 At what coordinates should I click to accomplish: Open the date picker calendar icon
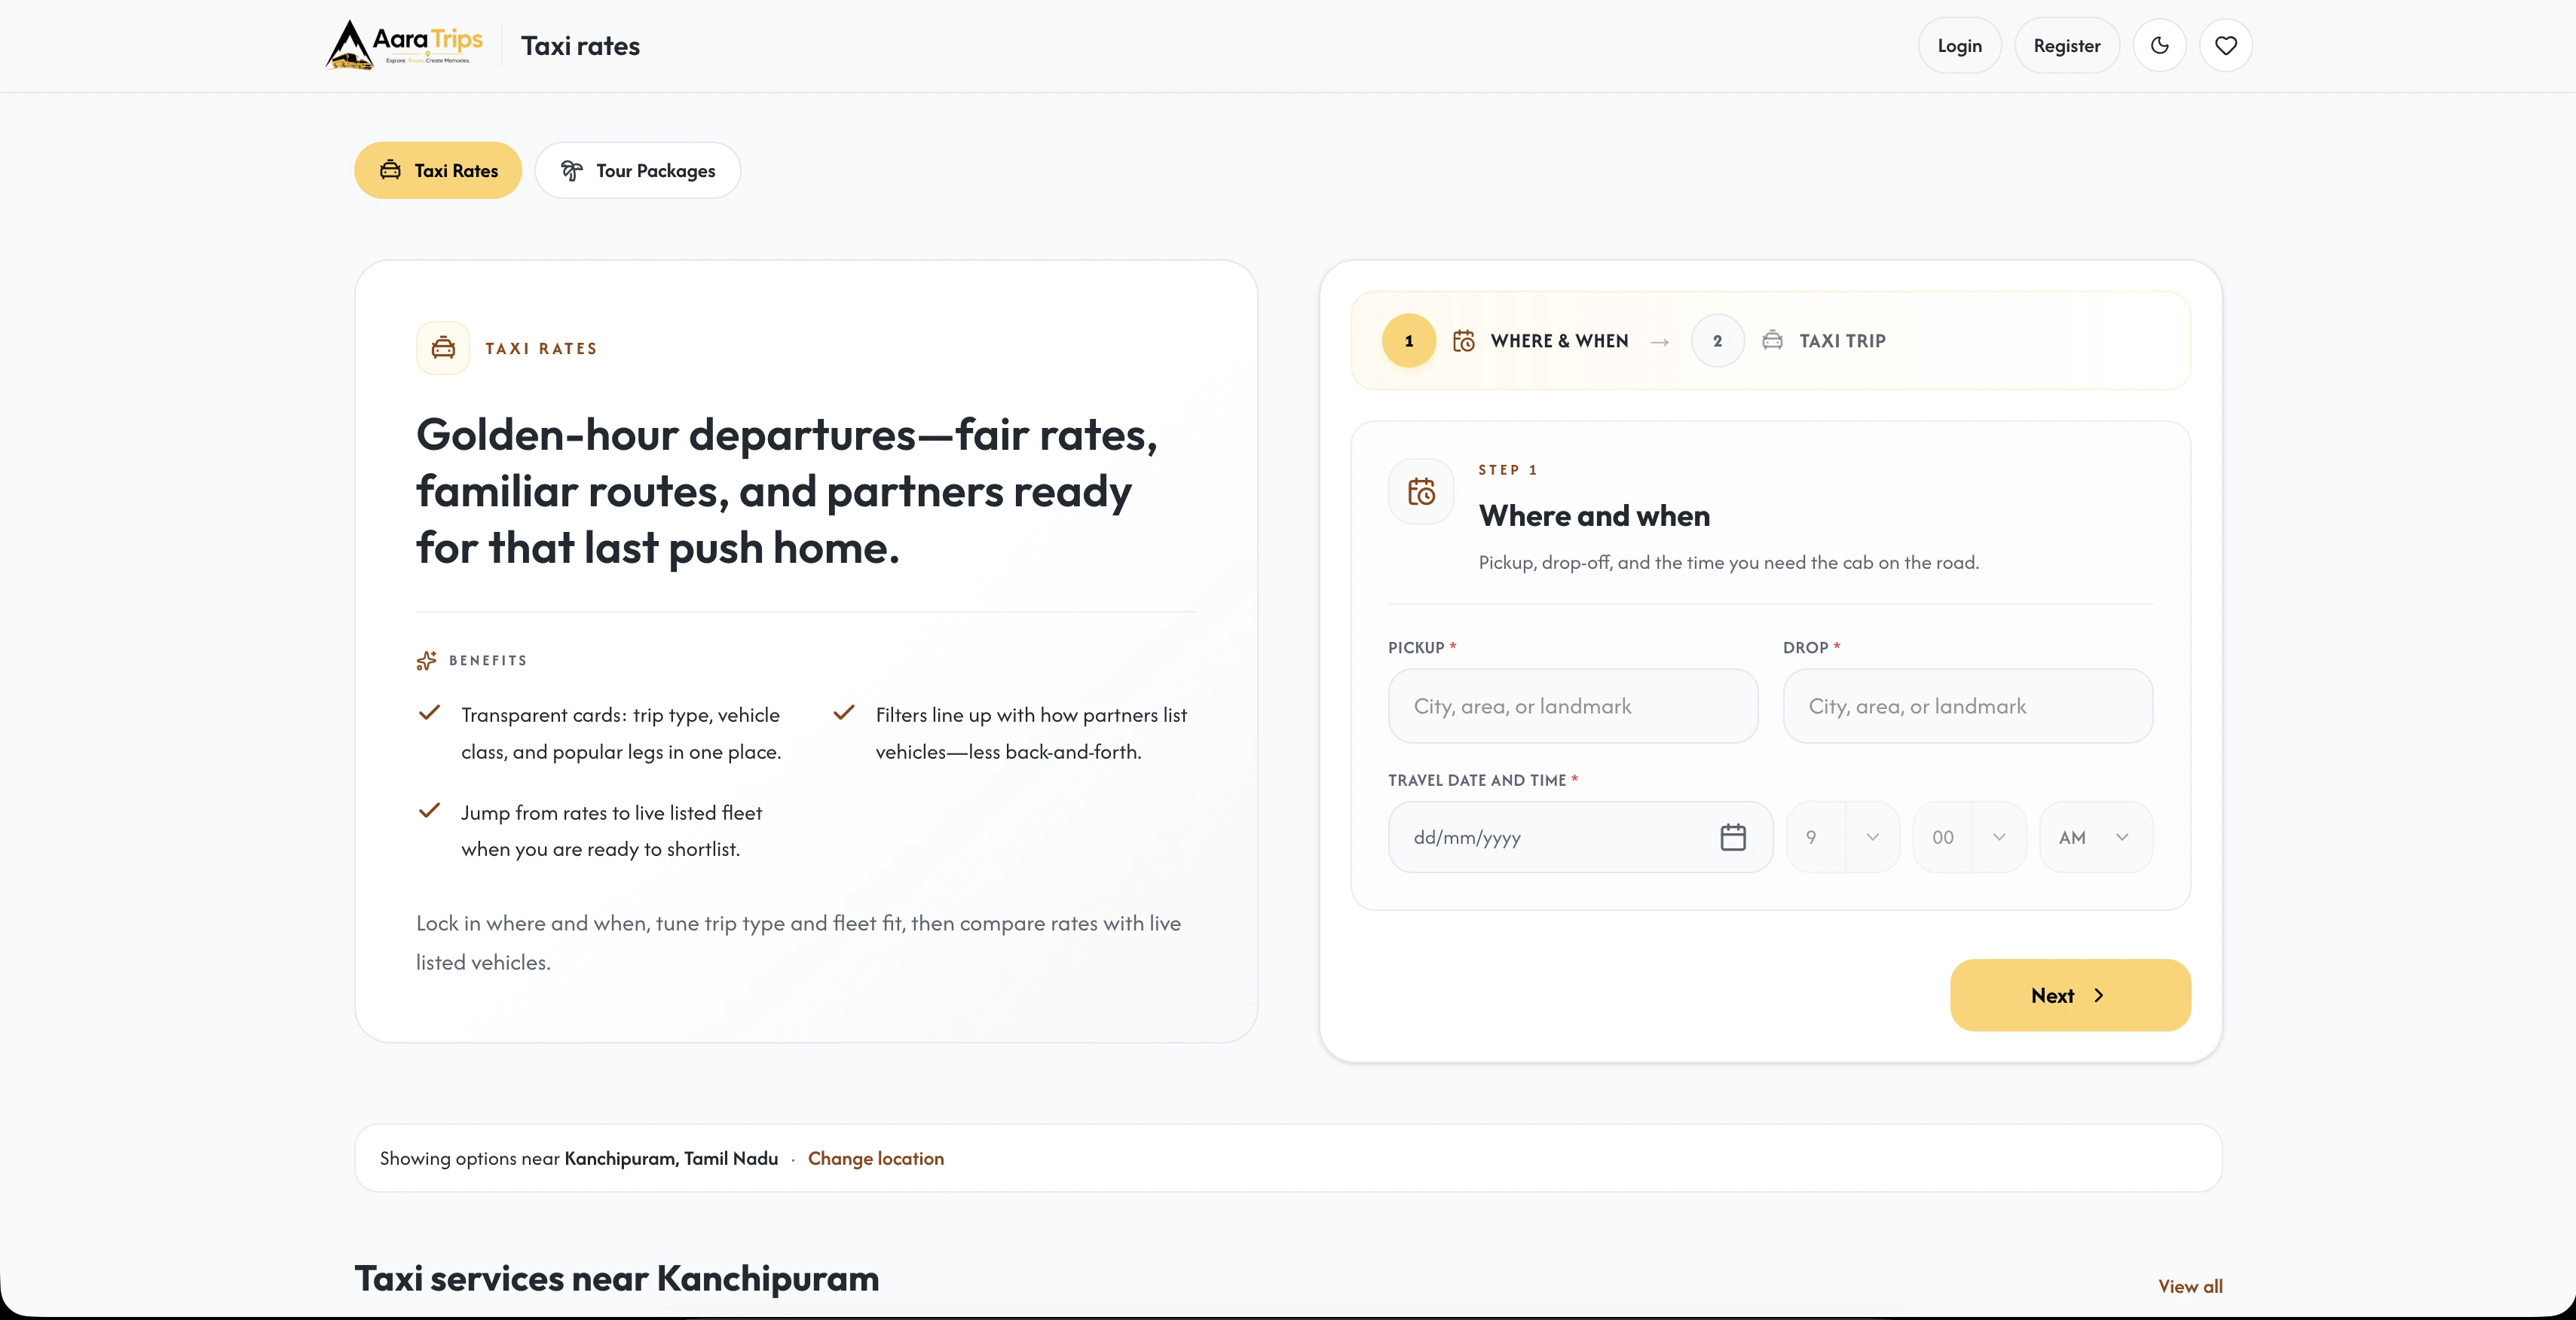tap(1733, 837)
